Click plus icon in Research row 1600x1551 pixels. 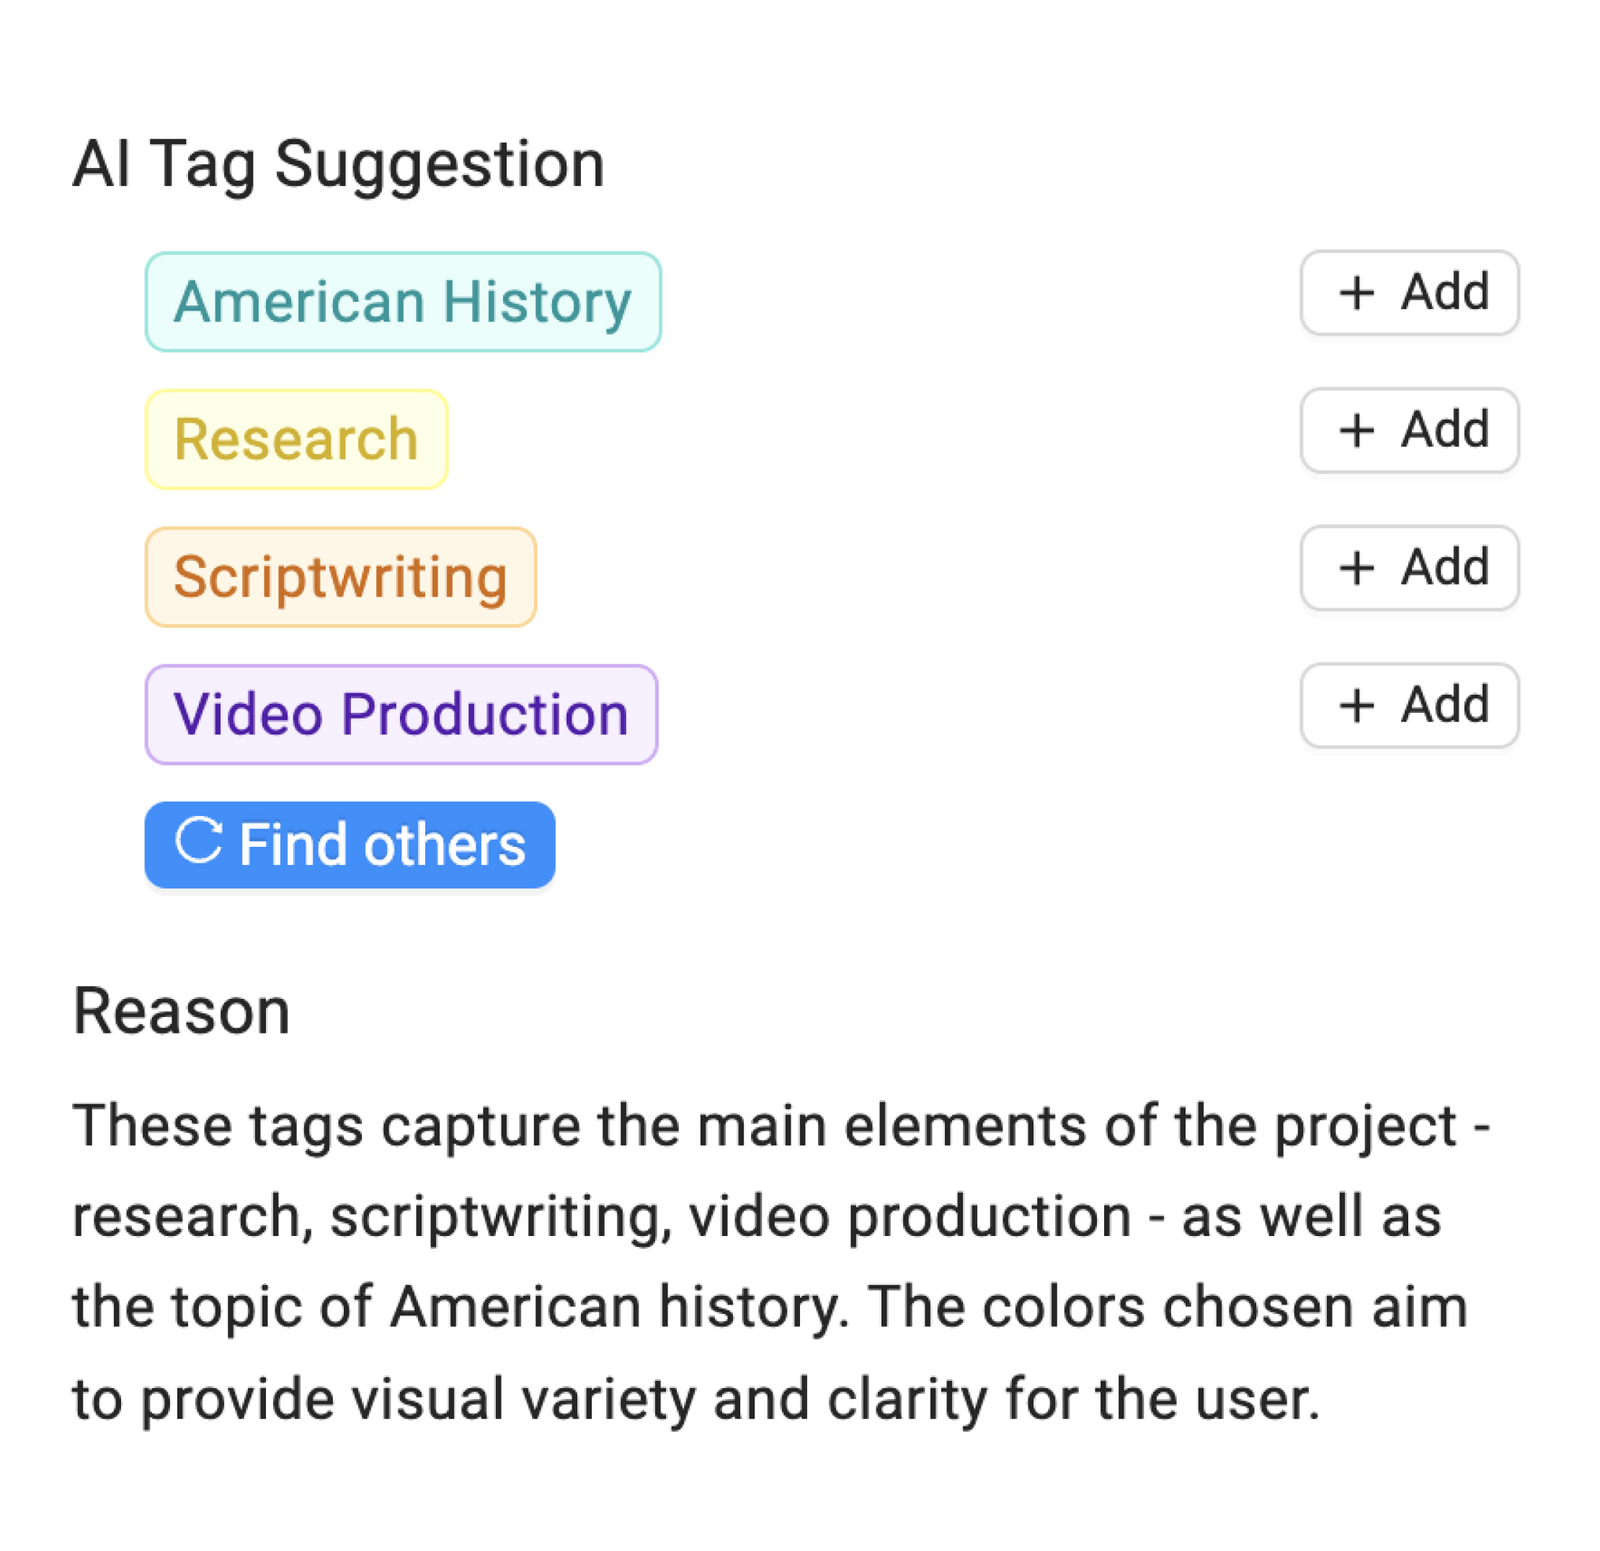tap(1356, 431)
